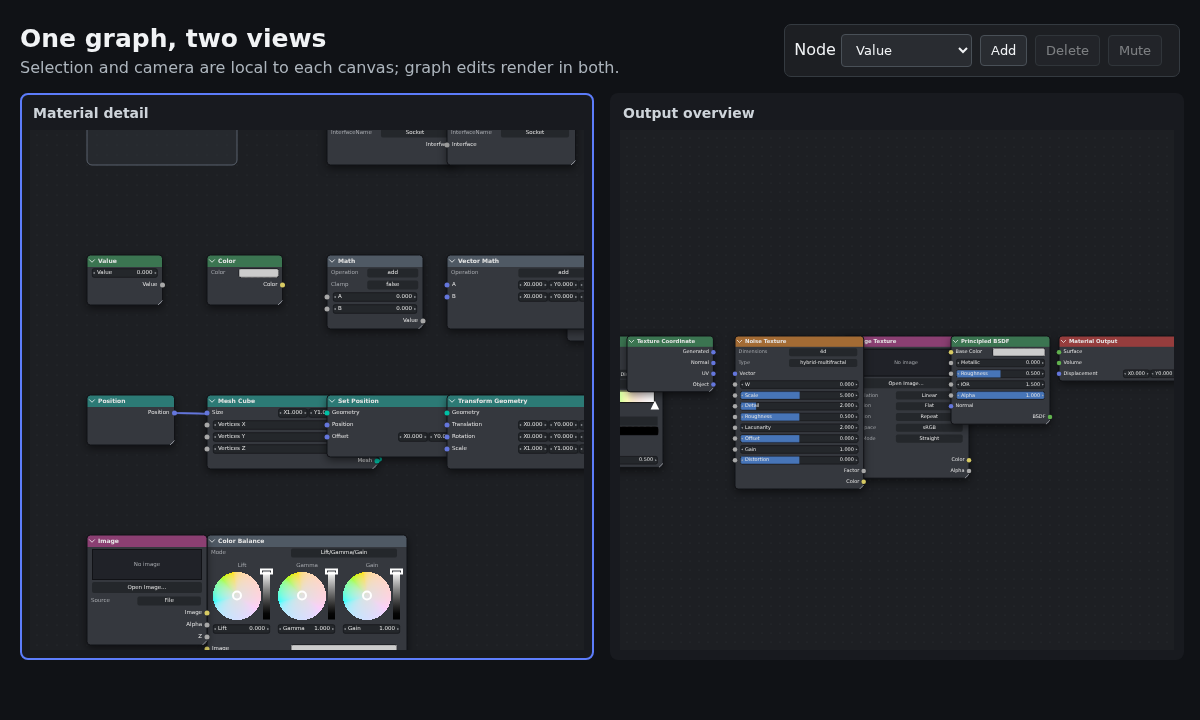Collapse the Math node via header chevron
The height and width of the screenshot is (720, 1200).
click(x=333, y=261)
